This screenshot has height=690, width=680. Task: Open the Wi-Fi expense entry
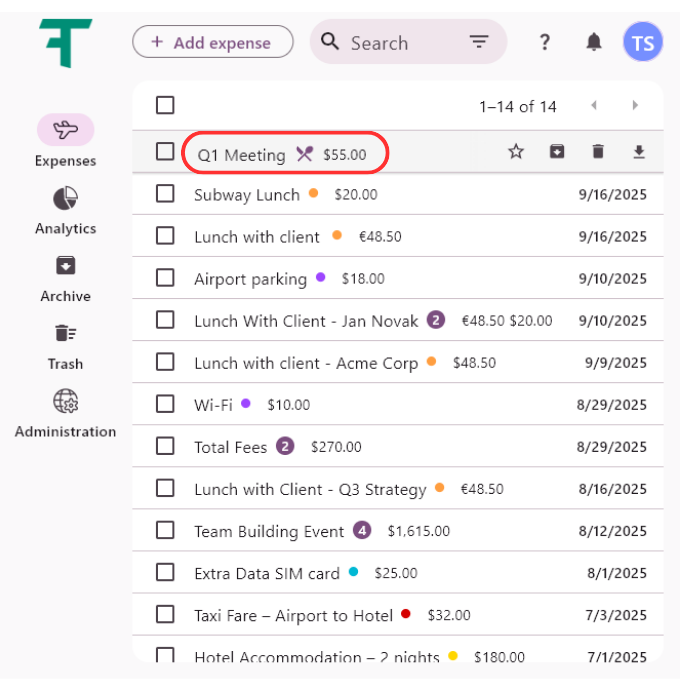coord(213,405)
